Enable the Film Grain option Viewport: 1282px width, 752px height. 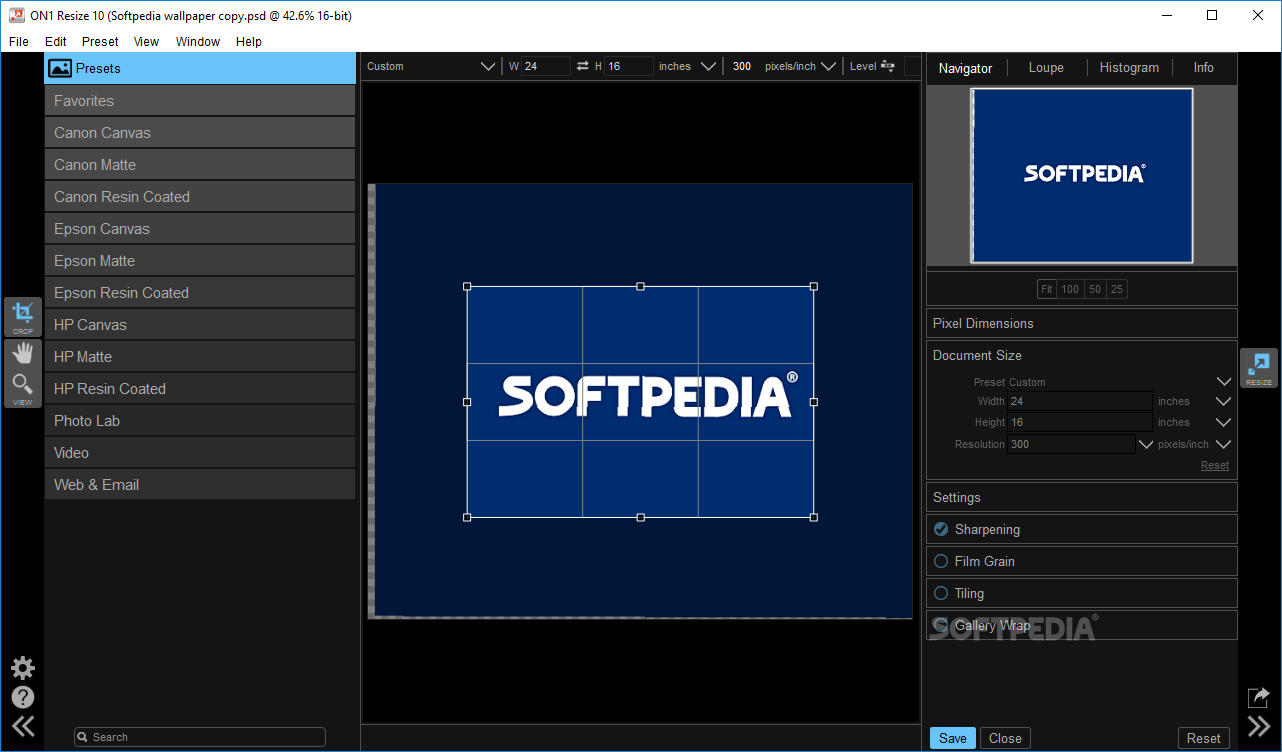(941, 561)
